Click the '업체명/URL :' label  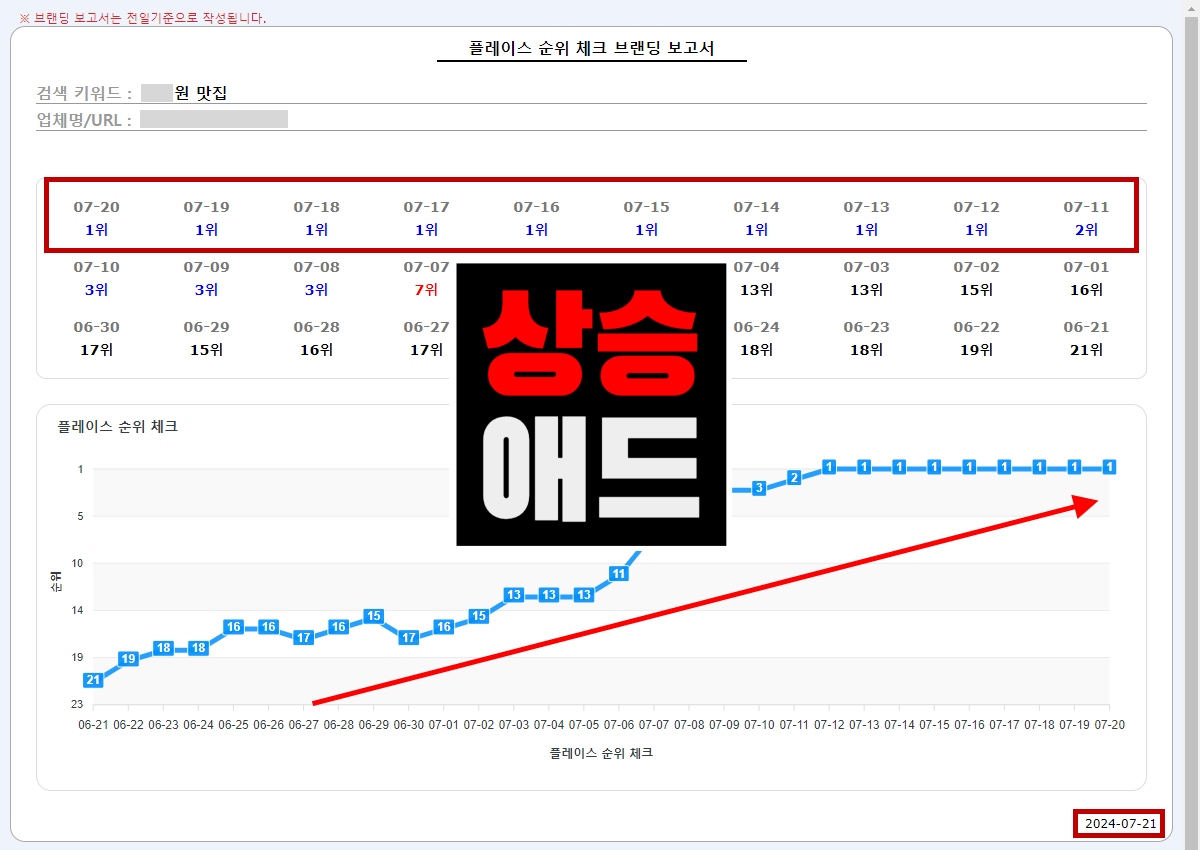pyautogui.click(x=84, y=120)
